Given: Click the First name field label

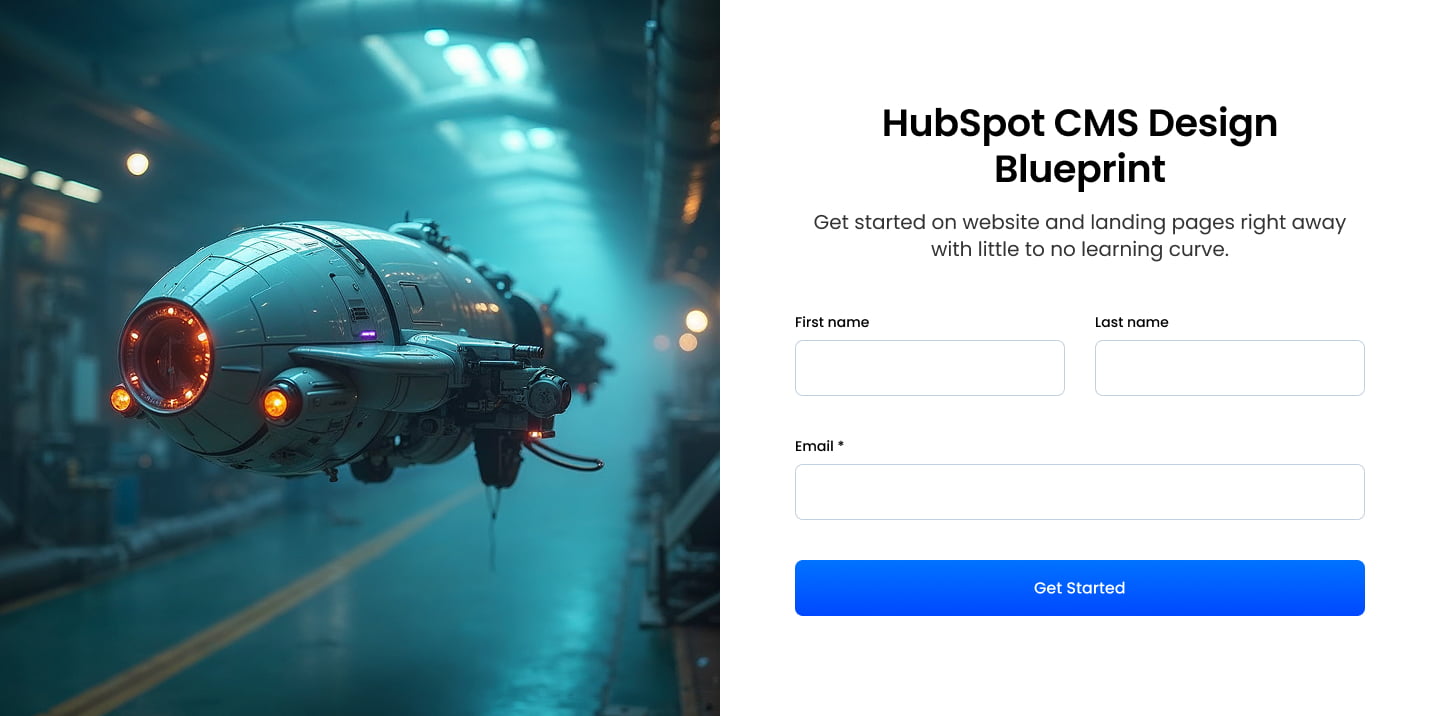Looking at the screenshot, I should (x=832, y=322).
